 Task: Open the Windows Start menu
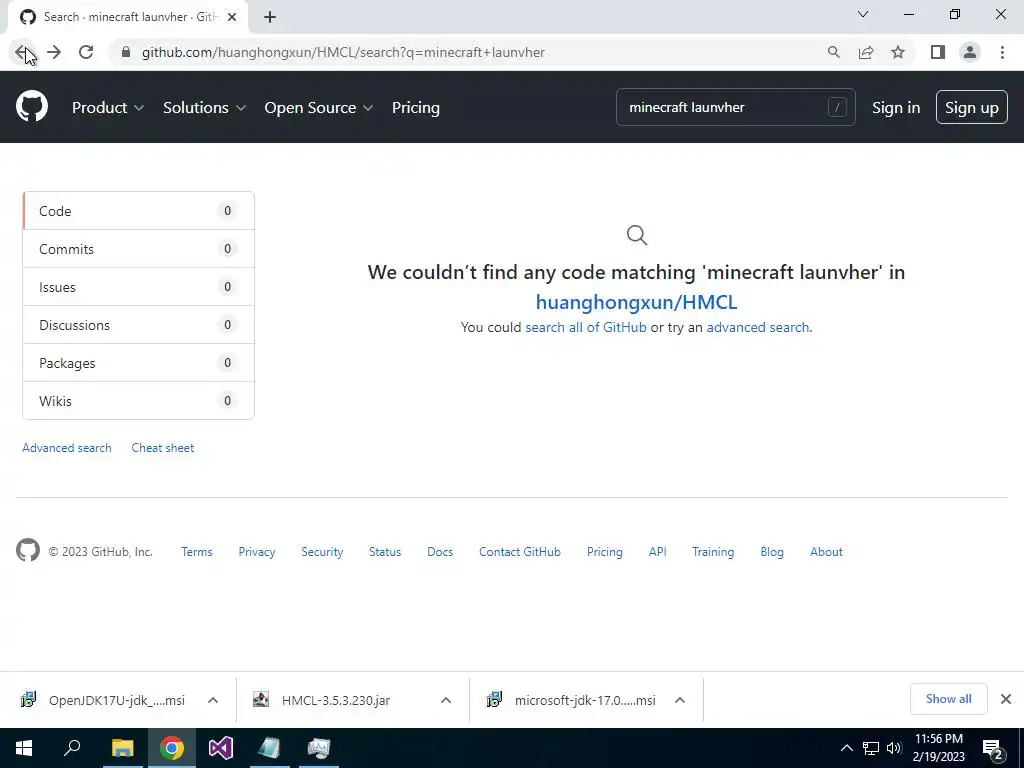24,748
